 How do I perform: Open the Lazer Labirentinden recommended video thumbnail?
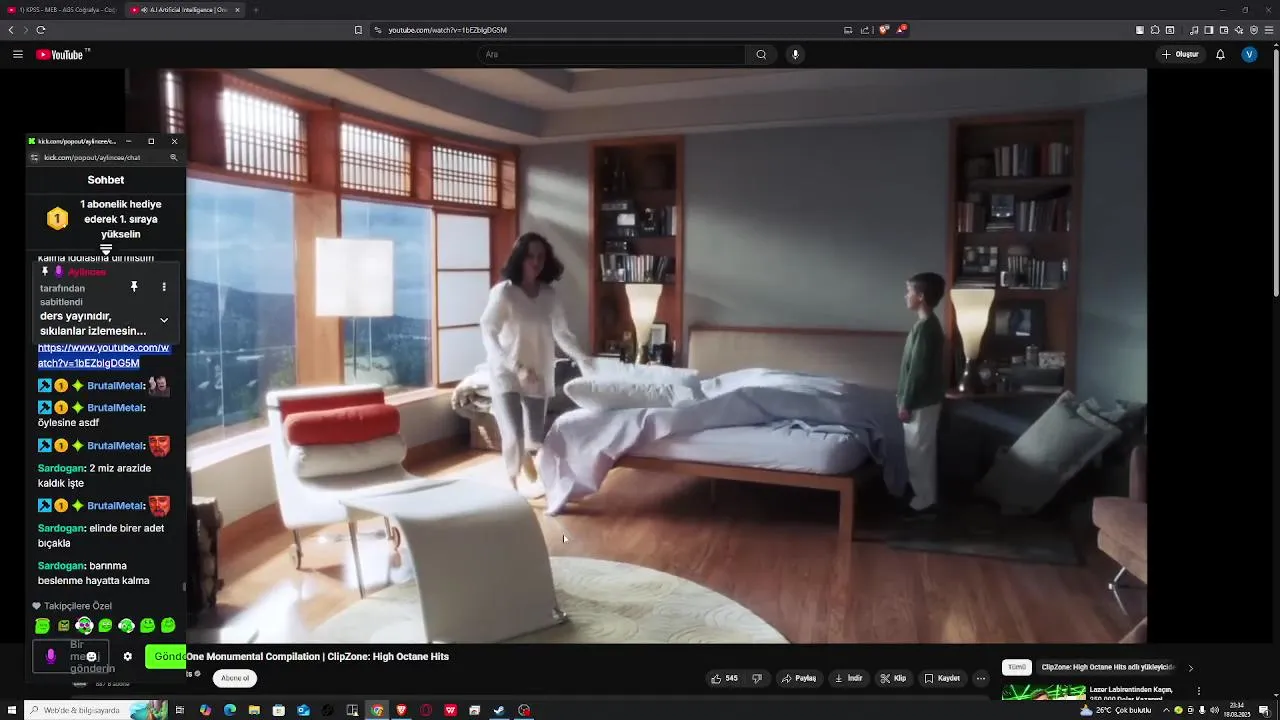1044,692
